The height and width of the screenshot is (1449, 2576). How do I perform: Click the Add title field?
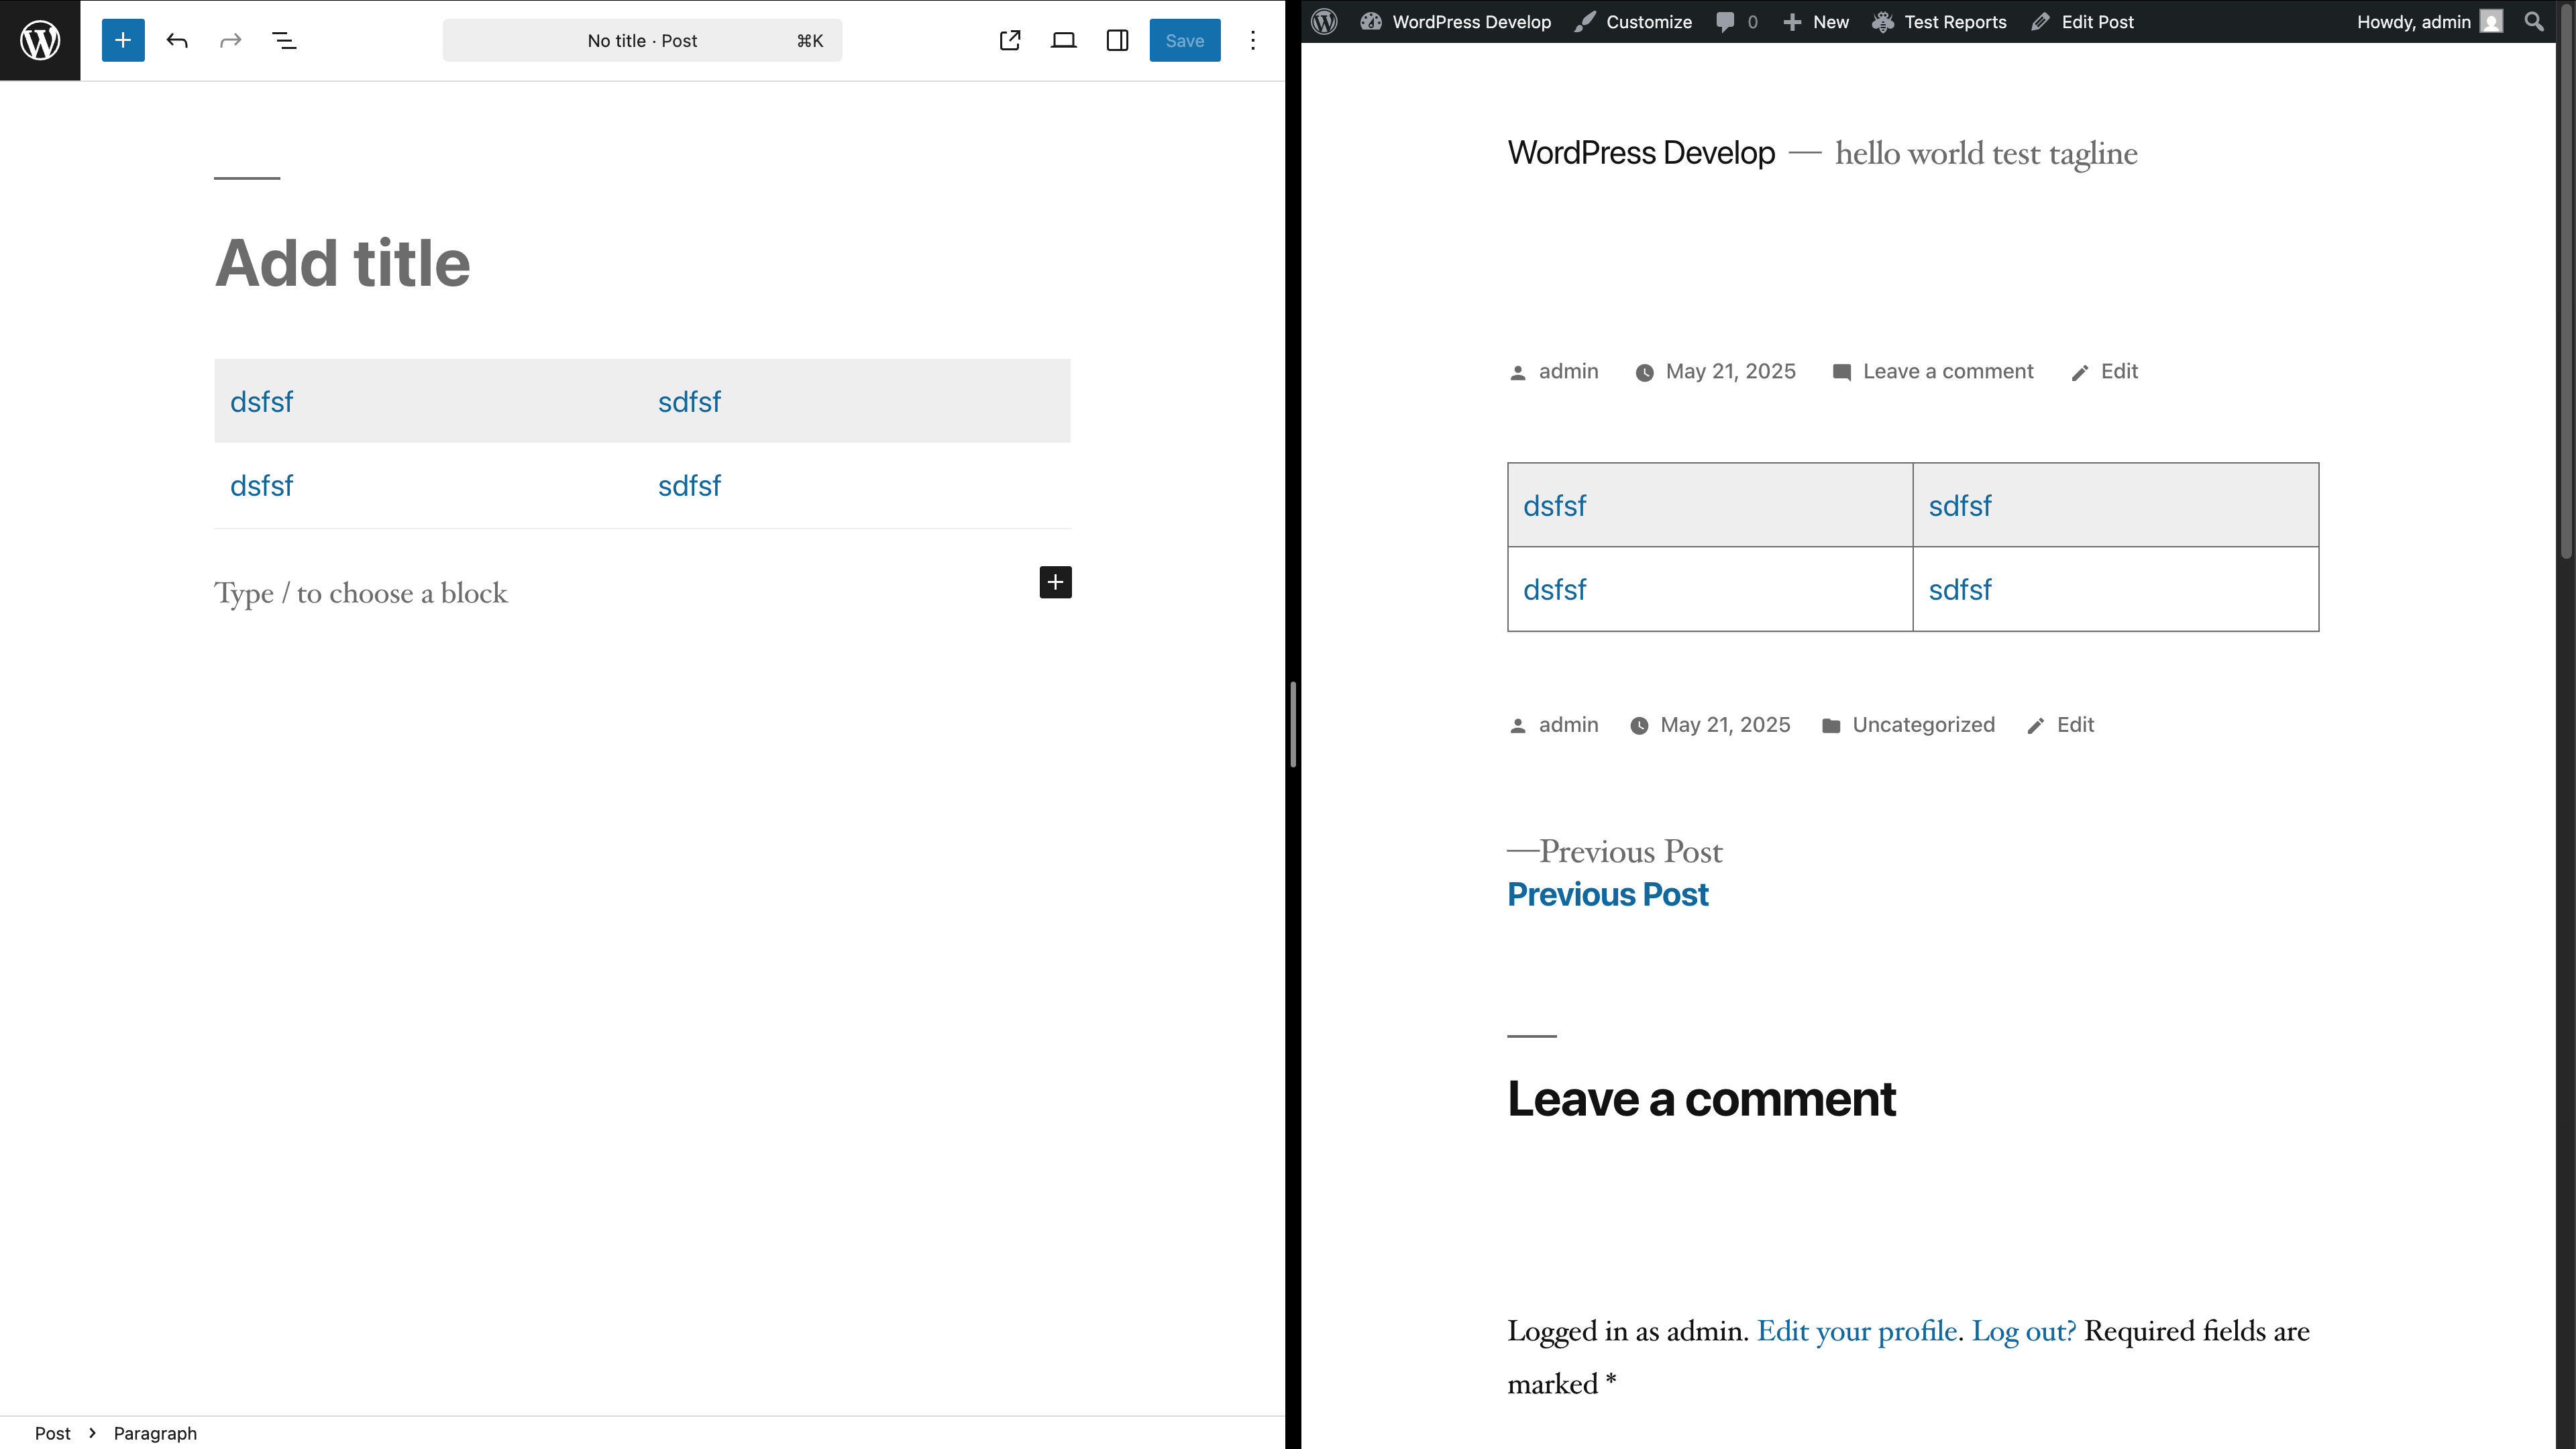point(342,263)
